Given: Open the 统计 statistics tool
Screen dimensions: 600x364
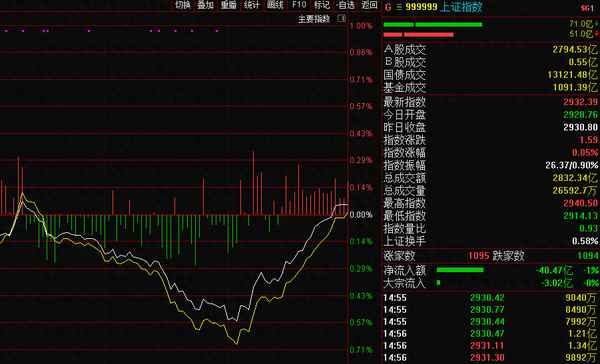Looking at the screenshot, I should coord(251,5).
